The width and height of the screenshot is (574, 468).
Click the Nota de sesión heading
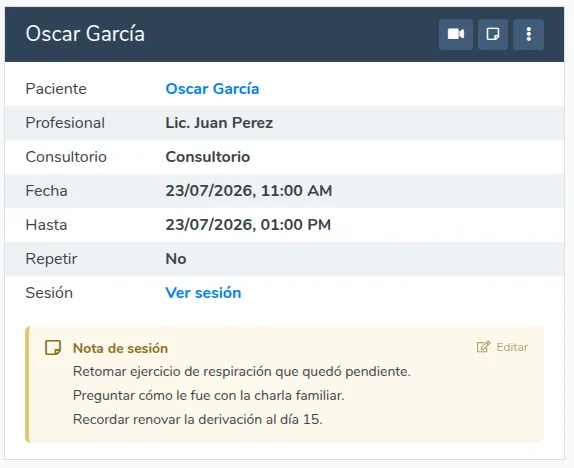tap(120, 348)
